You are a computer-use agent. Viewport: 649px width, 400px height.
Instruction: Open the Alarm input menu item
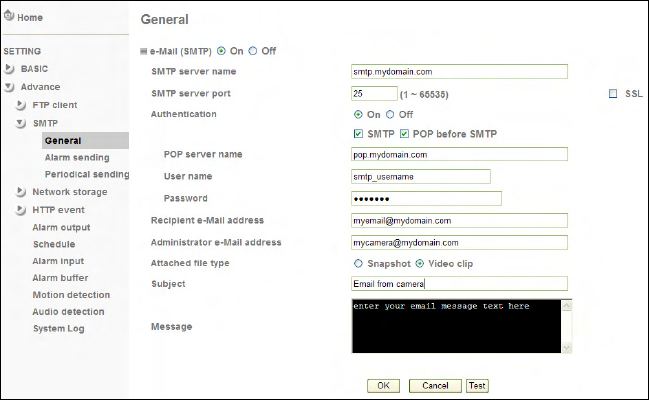tap(58, 261)
